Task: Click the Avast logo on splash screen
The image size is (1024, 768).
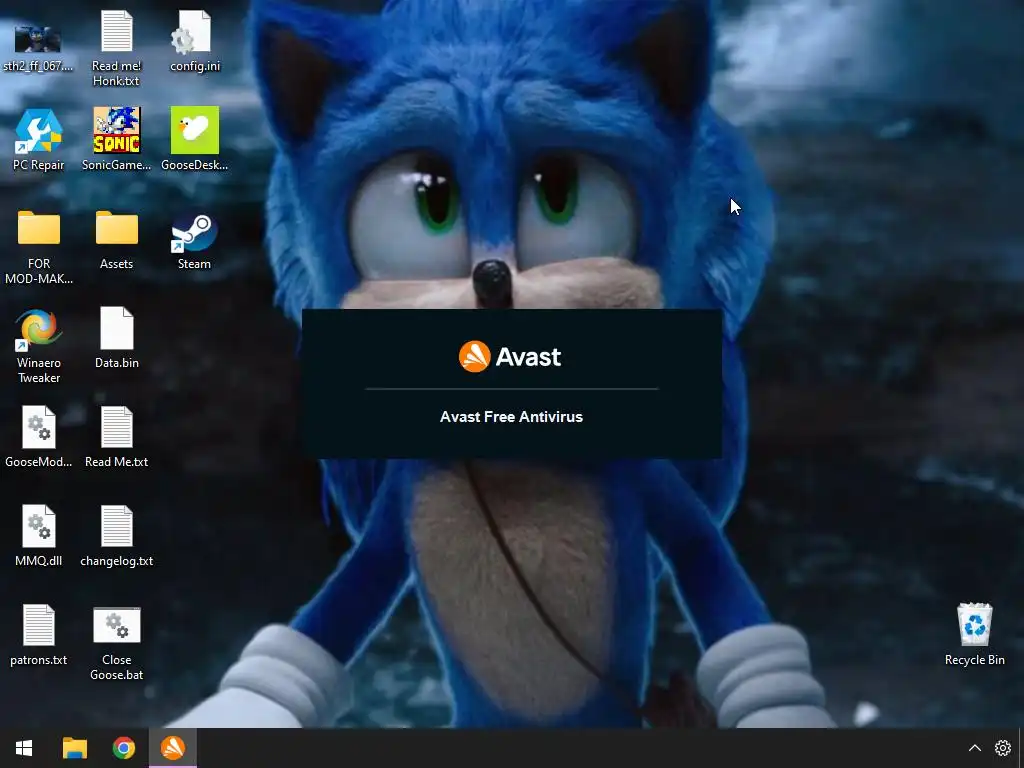Action: (510, 357)
